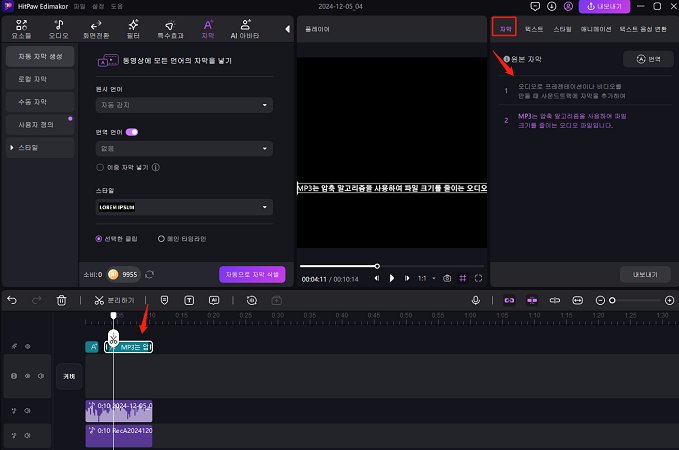Toggle the 번역 언어 switch
The image size is (679, 450).
point(132,131)
